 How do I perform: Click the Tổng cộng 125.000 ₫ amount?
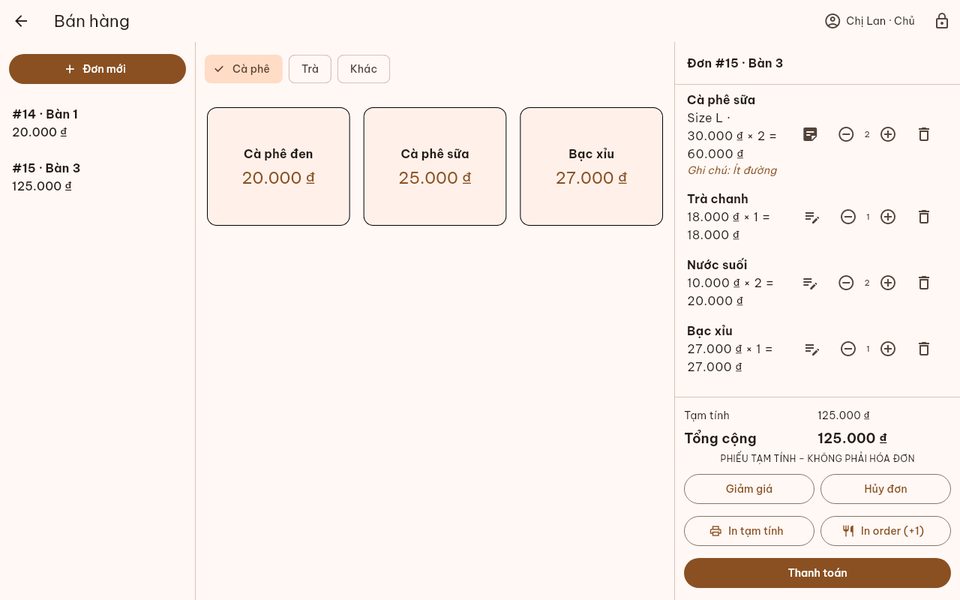click(852, 438)
